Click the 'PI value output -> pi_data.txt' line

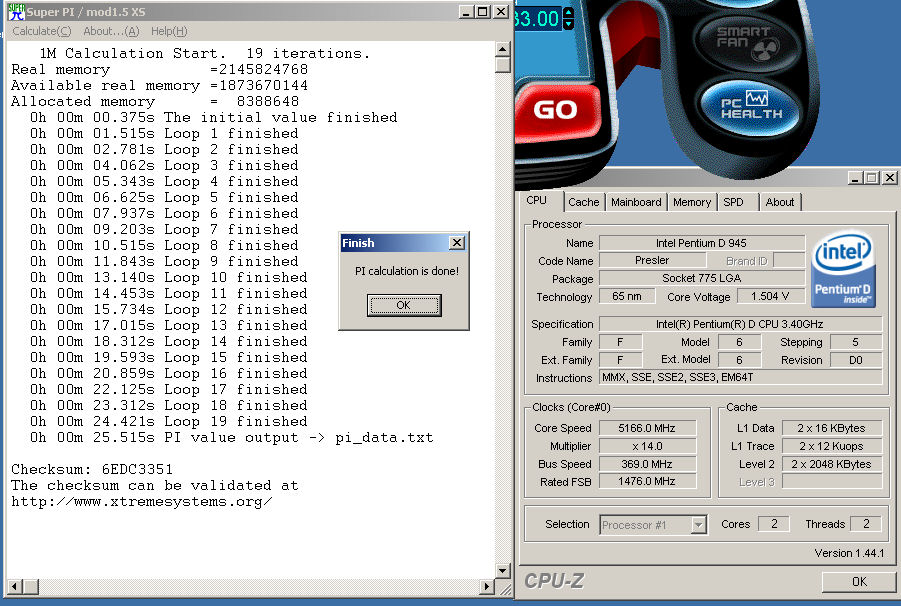pyautogui.click(x=232, y=438)
